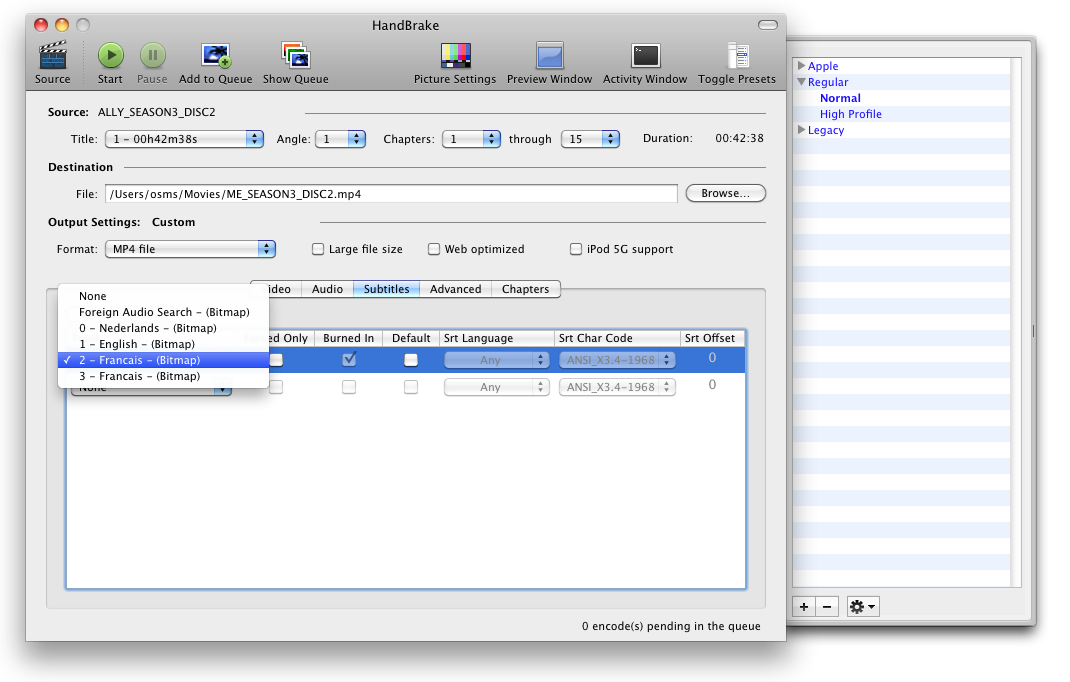Check Forced Only in selected subtitle row
This screenshot has height=682, width=1070.
276,360
